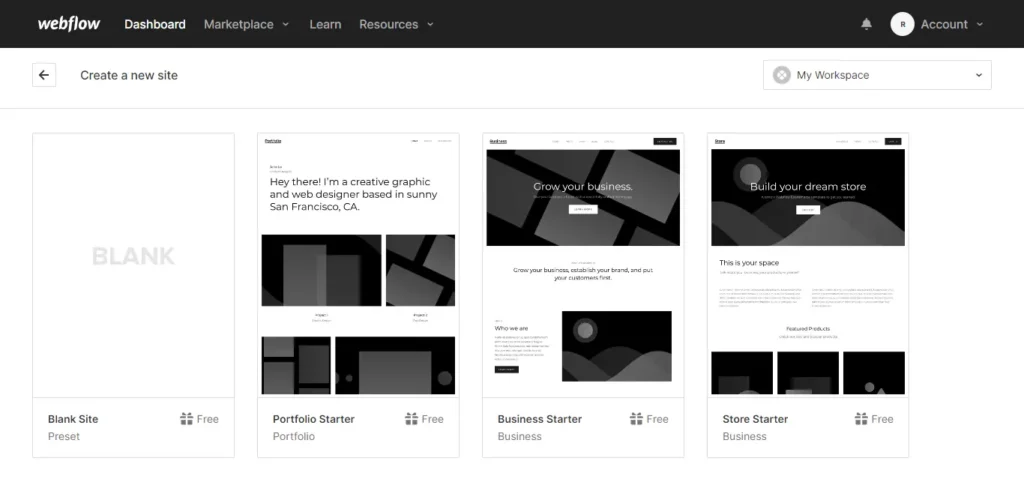Select the Store Starter template preview
The width and height of the screenshot is (1024, 488).
click(808, 265)
